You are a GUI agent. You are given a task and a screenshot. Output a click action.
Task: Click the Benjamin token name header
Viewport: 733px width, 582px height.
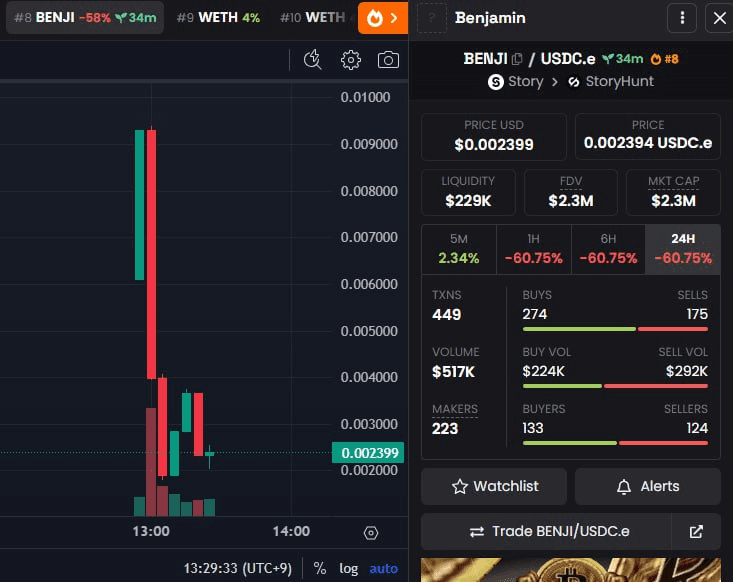490,18
